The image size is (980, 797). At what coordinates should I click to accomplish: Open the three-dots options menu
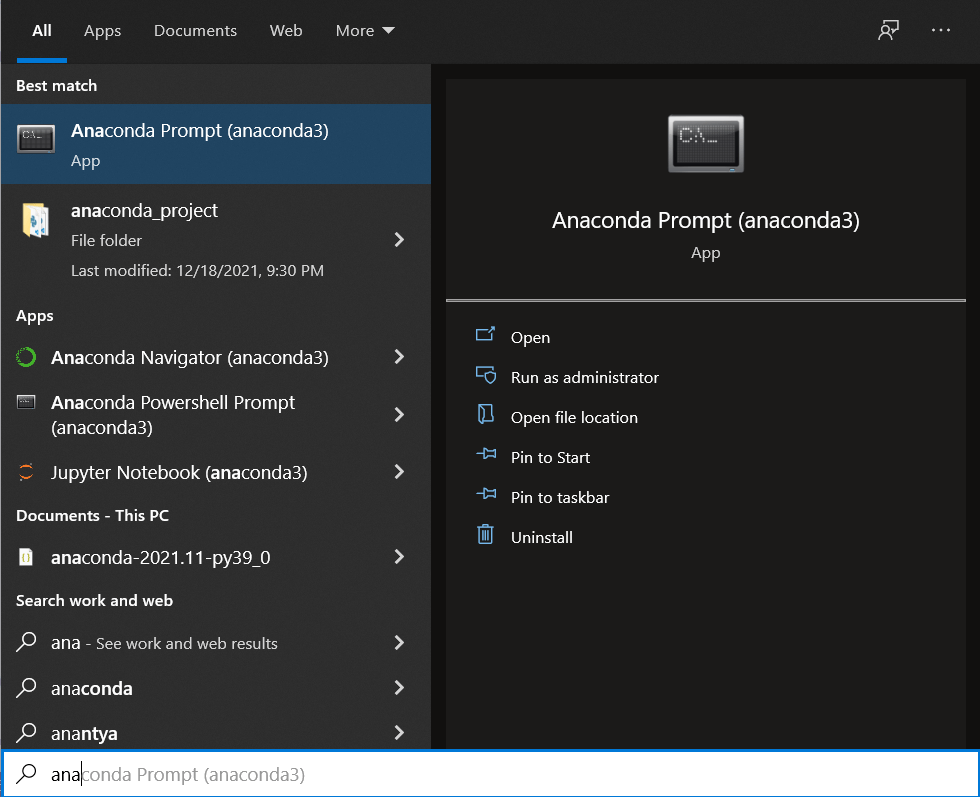coord(940,30)
